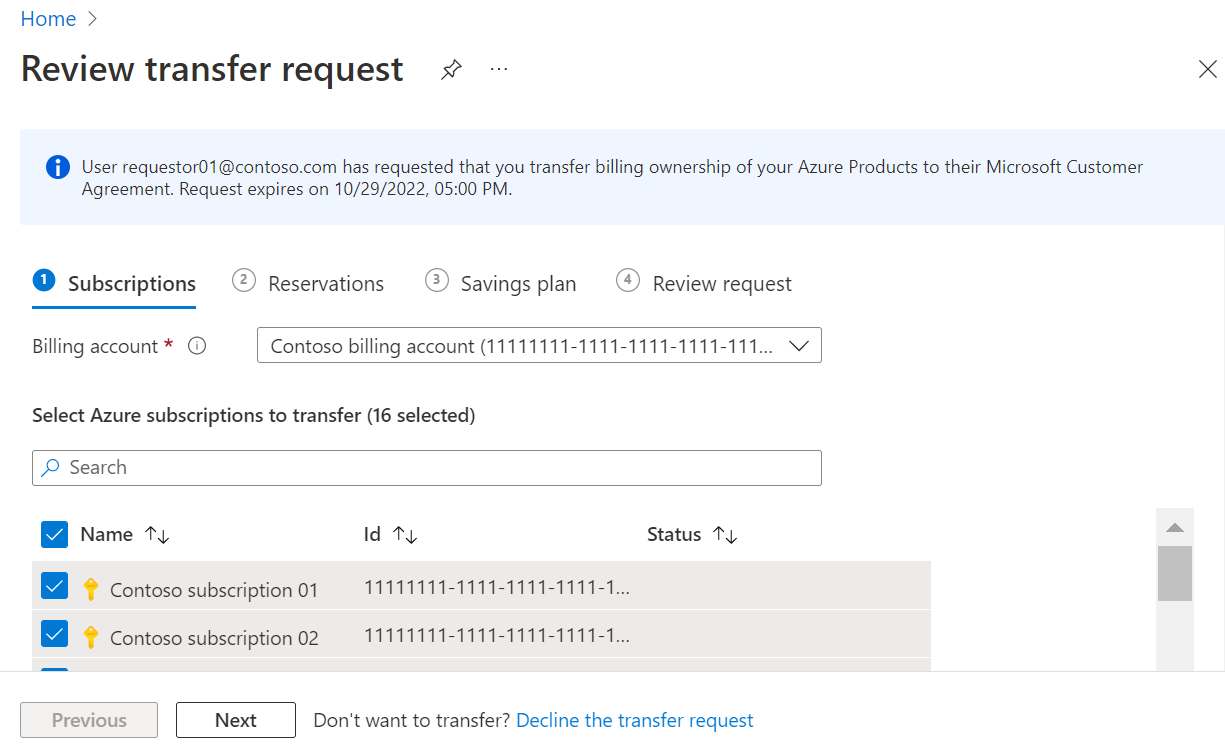
Task: Click the Billing account info icon
Action: [x=198, y=346]
